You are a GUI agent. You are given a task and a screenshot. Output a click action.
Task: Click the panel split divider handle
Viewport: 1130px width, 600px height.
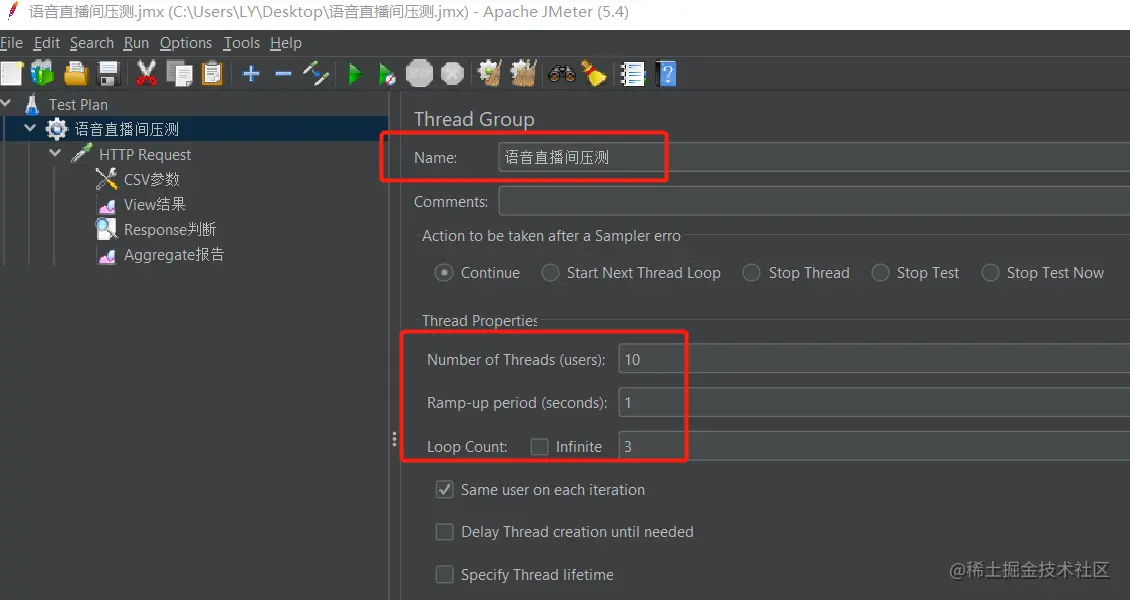tap(394, 439)
